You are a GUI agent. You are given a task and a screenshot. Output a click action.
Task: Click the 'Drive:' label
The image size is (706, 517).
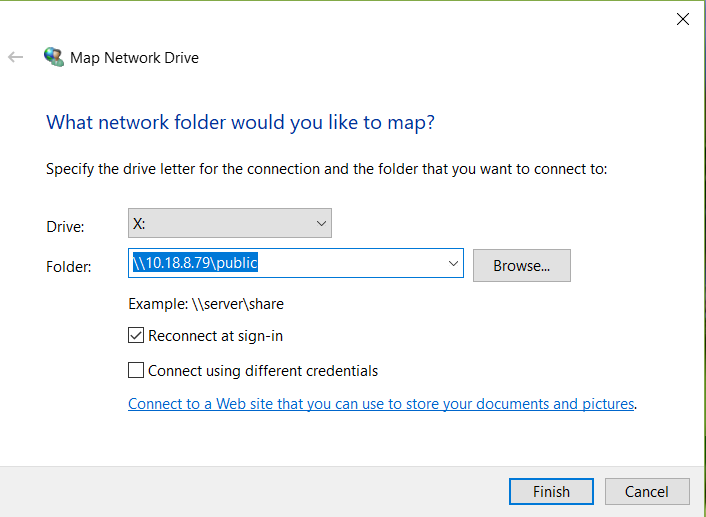coord(65,227)
